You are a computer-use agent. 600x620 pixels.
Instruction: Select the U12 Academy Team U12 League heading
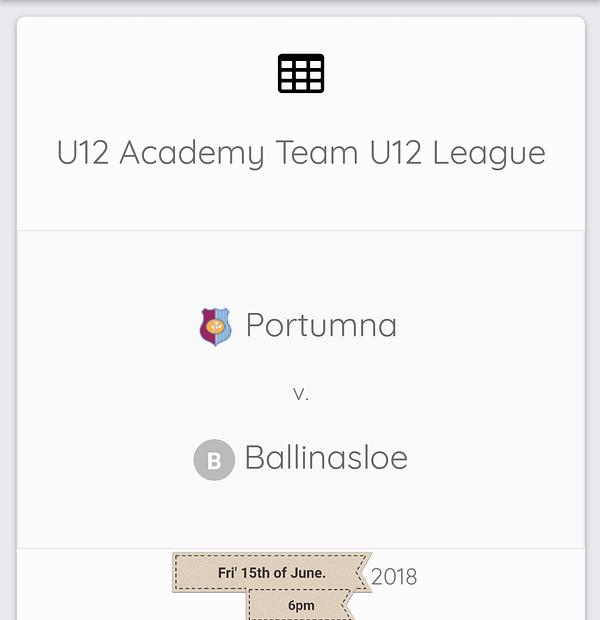(x=301, y=153)
